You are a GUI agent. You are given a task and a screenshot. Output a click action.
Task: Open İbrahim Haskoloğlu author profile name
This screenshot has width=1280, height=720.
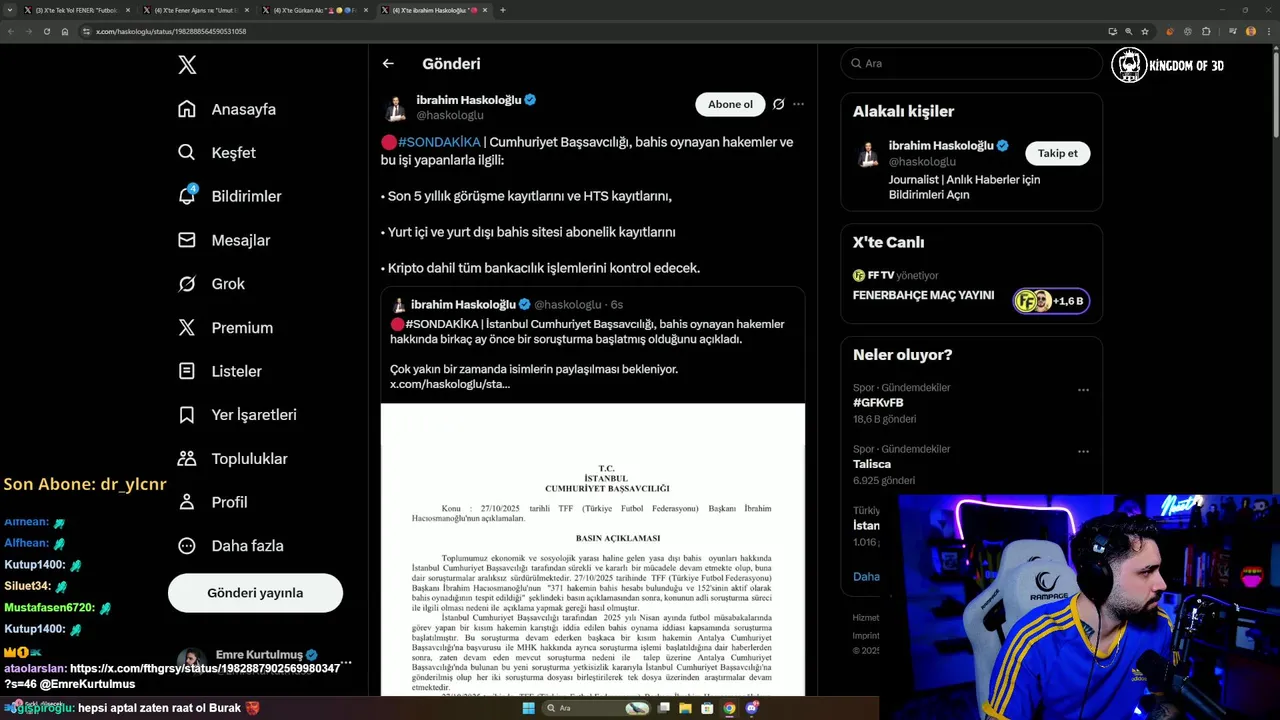pyautogui.click(x=469, y=99)
